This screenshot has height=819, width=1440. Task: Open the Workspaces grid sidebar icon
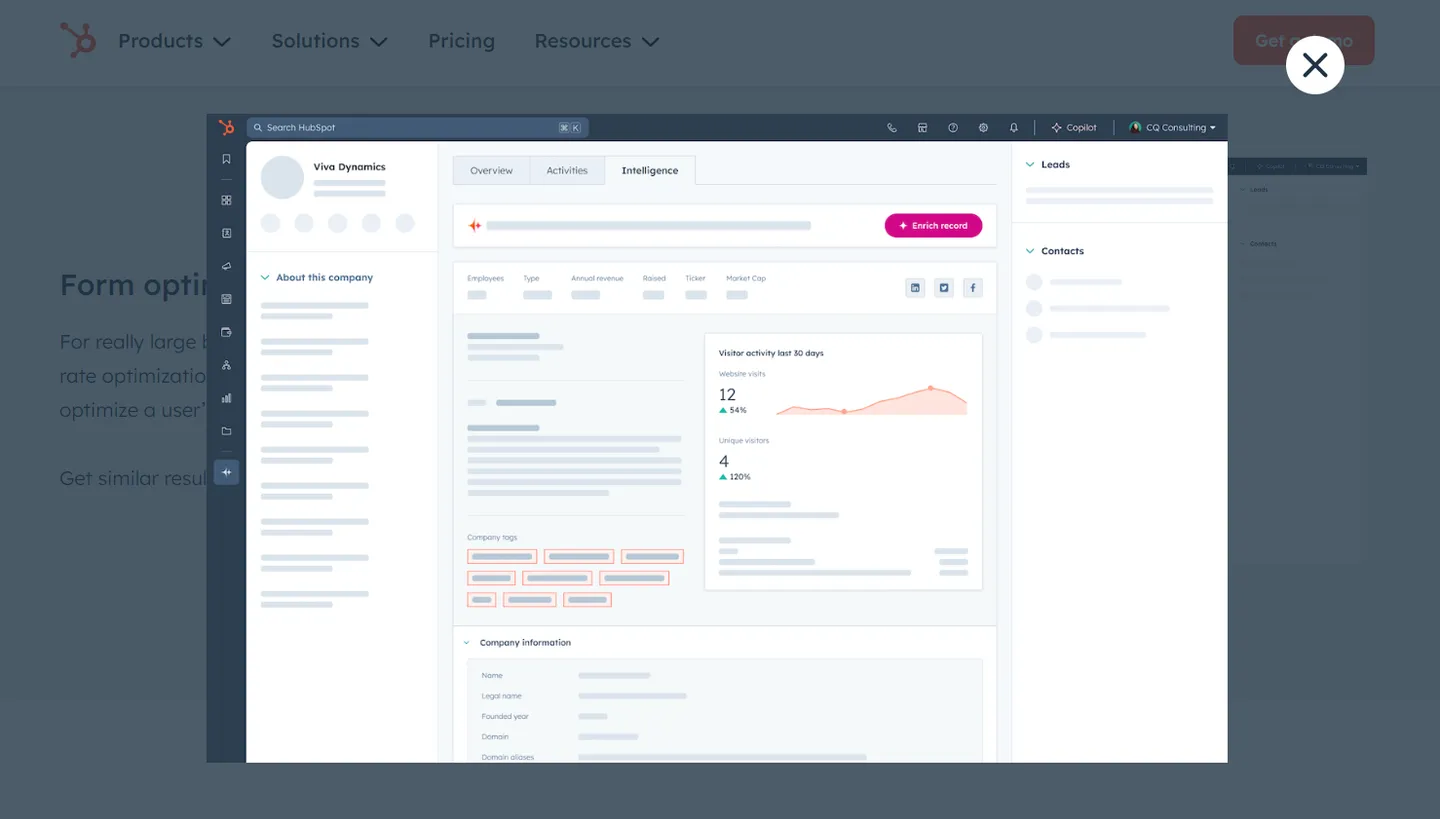(x=226, y=200)
